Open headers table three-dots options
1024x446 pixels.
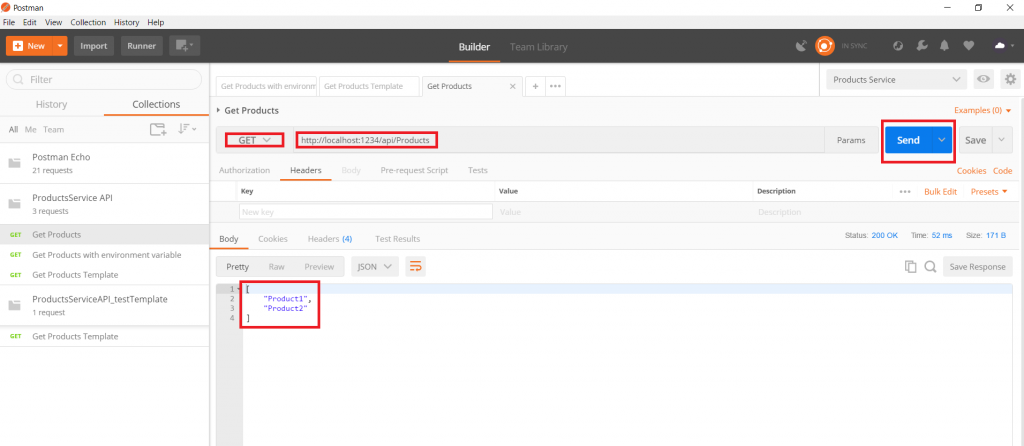(x=904, y=191)
